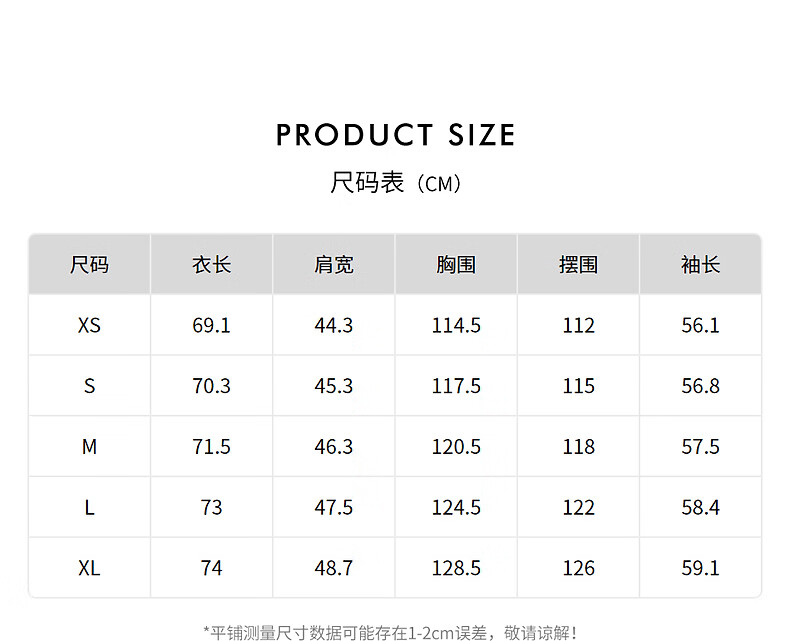Screen dimensions: 790x641
Task: Click the 肩宽 column header
Action: [334, 265]
